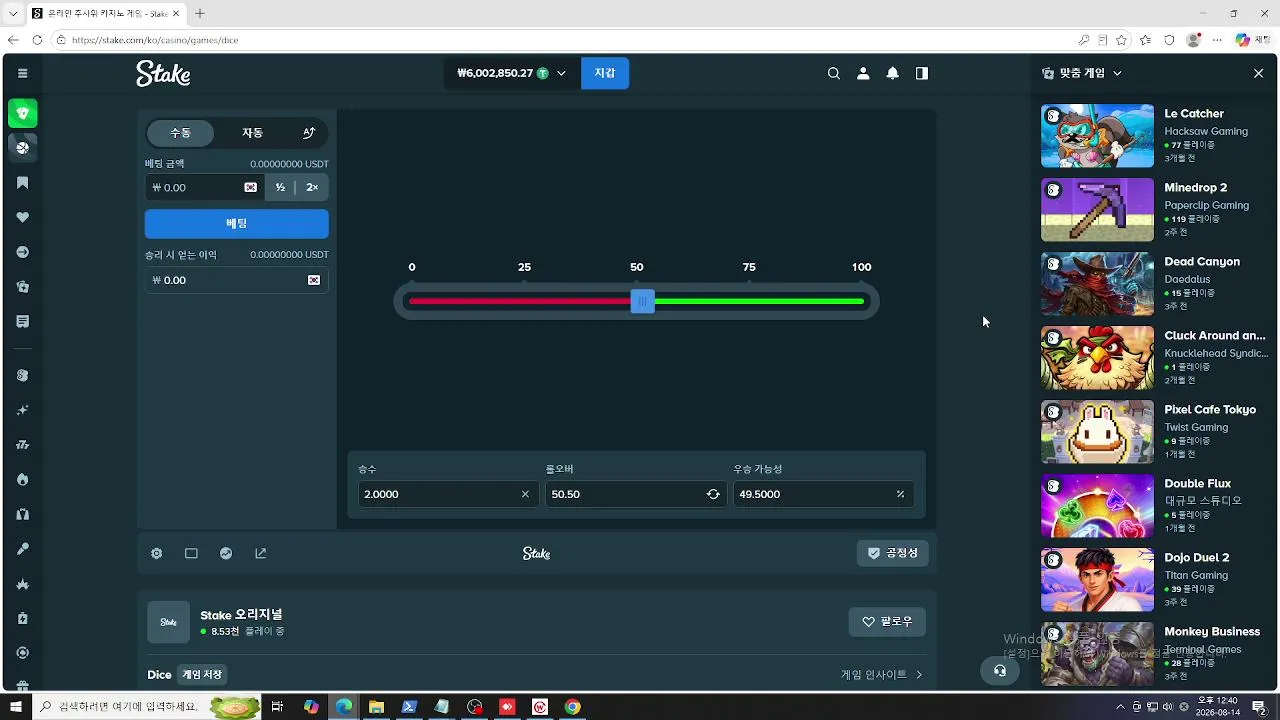
Task: Click the pop-out game icon
Action: [261, 553]
